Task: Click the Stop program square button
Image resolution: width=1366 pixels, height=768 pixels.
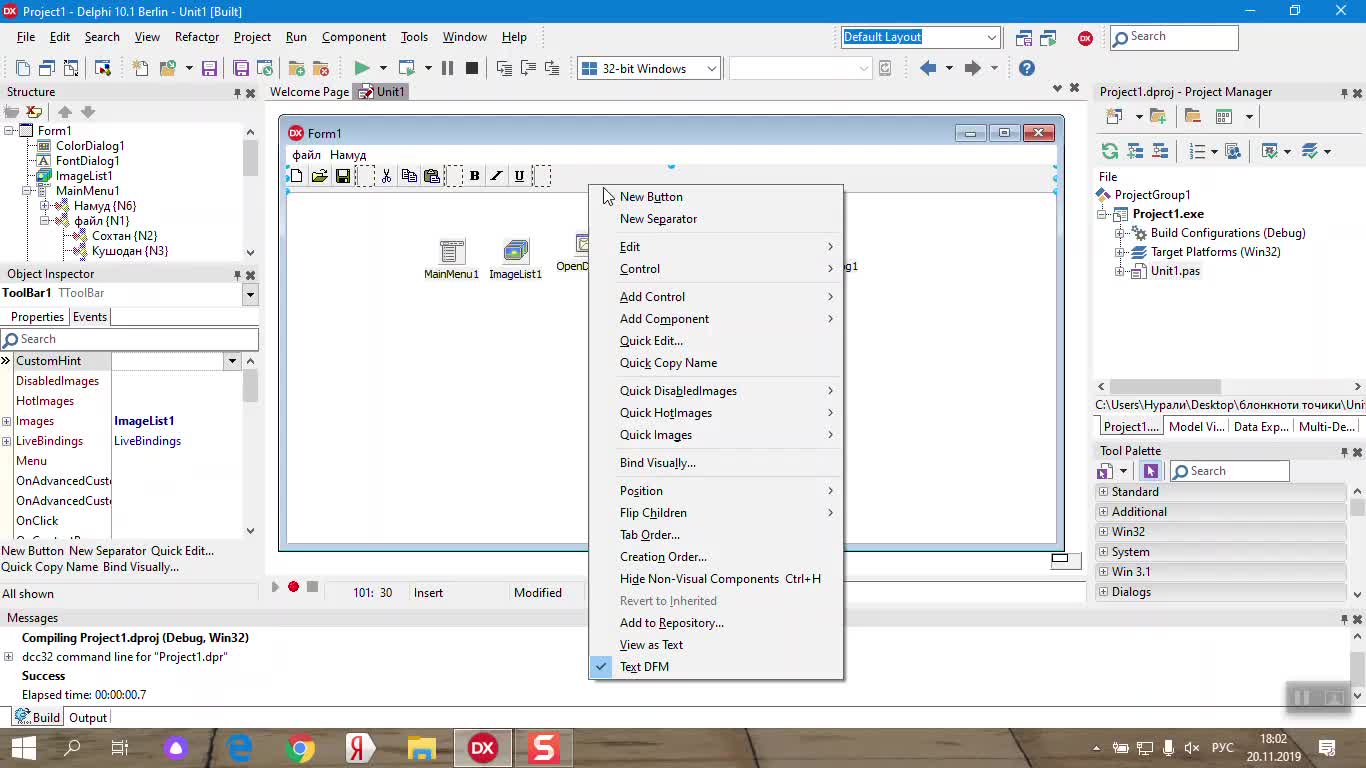Action: click(472, 68)
